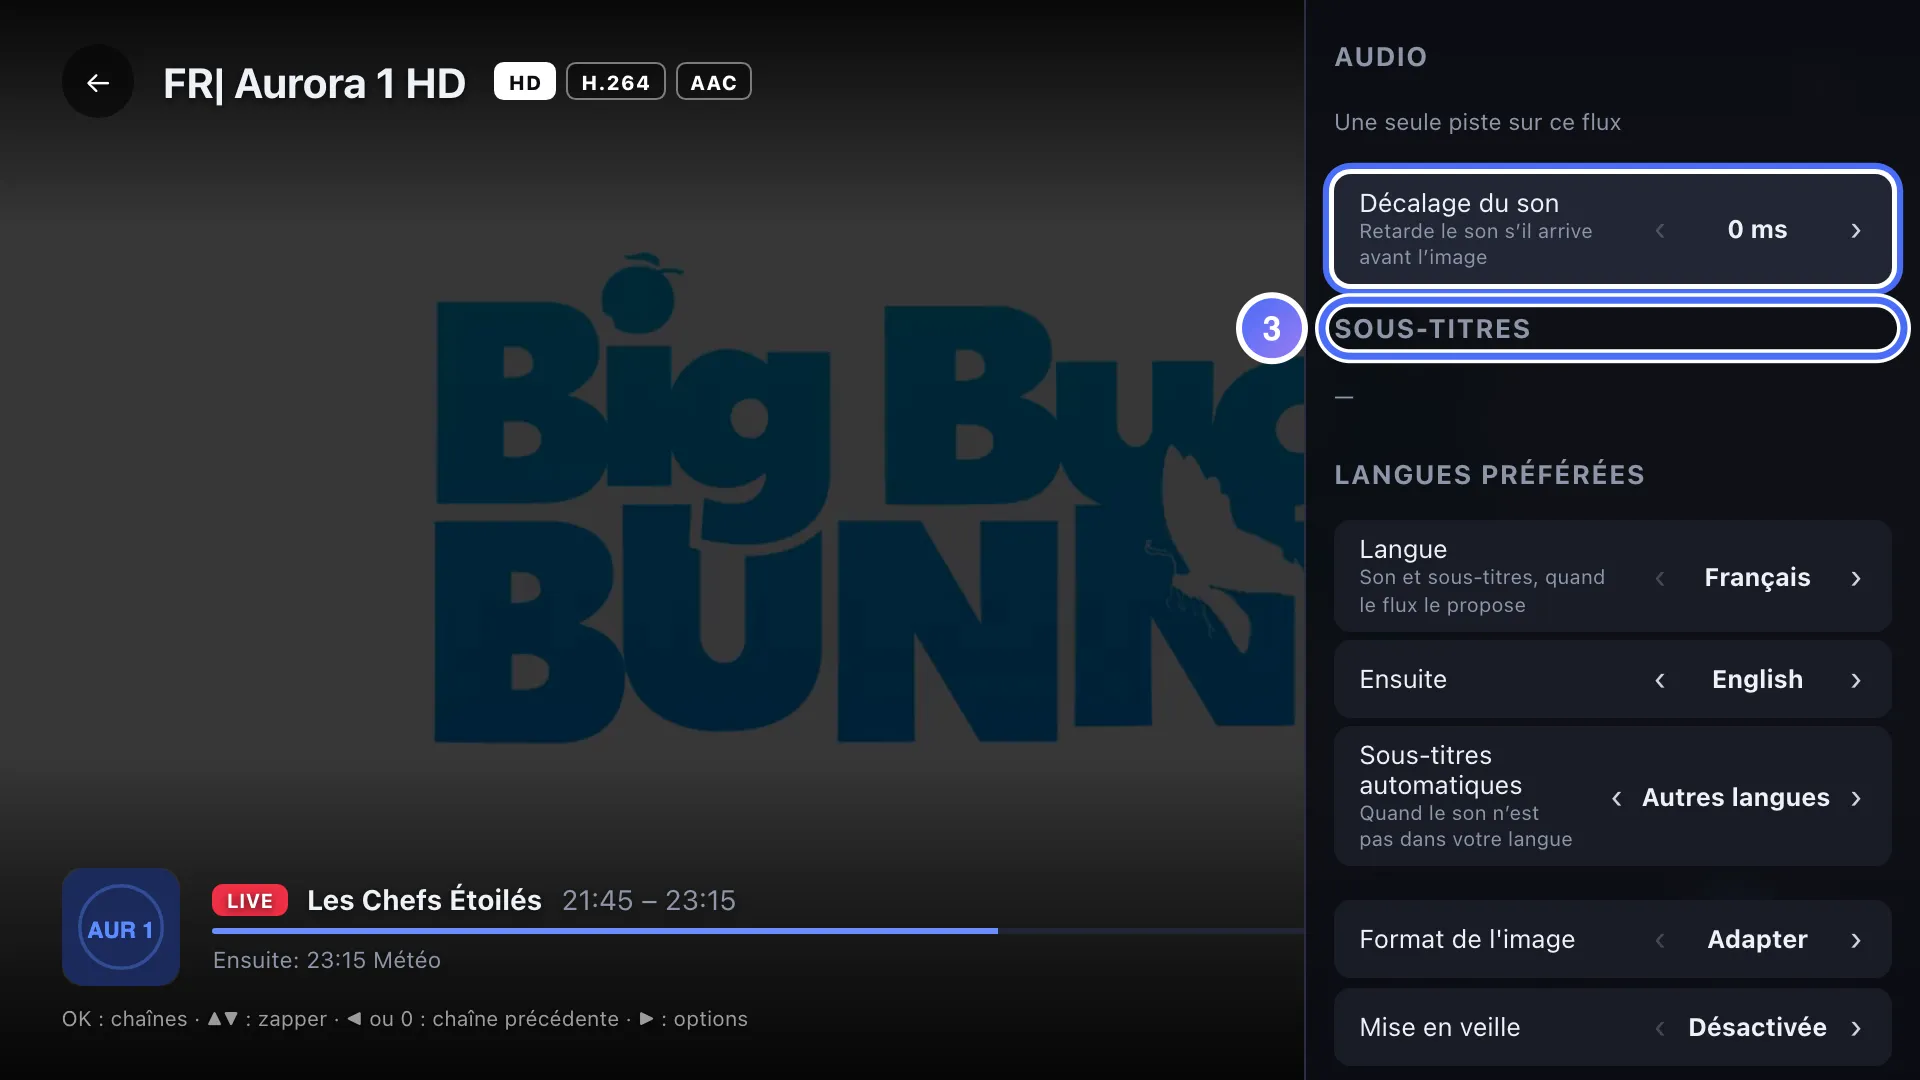The width and height of the screenshot is (1920, 1080).
Task: Click the remote key hints line
Action: pos(405,1019)
